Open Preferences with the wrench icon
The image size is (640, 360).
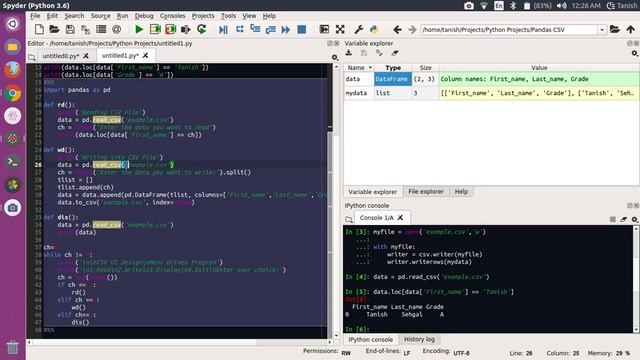click(359, 29)
